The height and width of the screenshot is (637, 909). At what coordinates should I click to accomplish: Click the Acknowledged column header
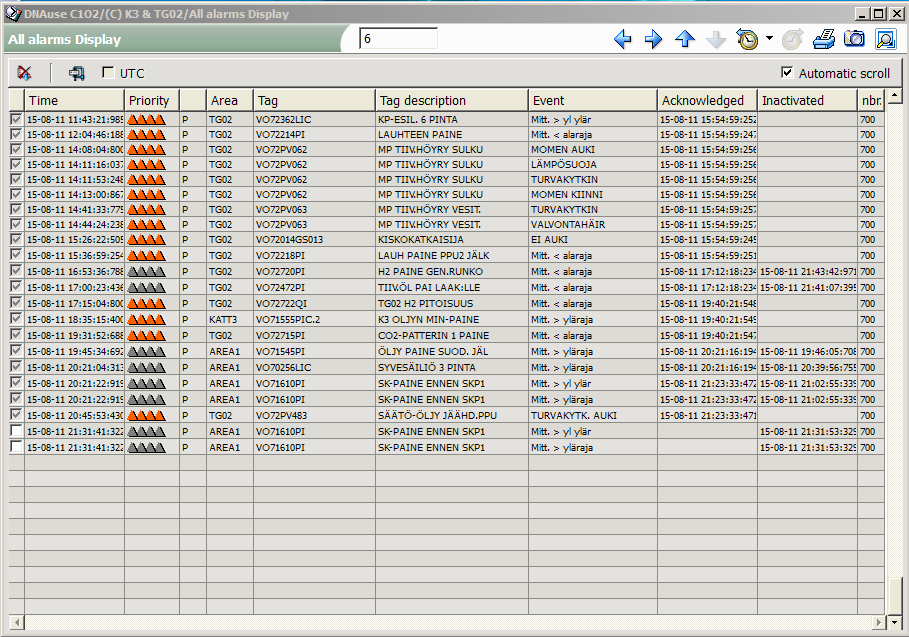(707, 100)
